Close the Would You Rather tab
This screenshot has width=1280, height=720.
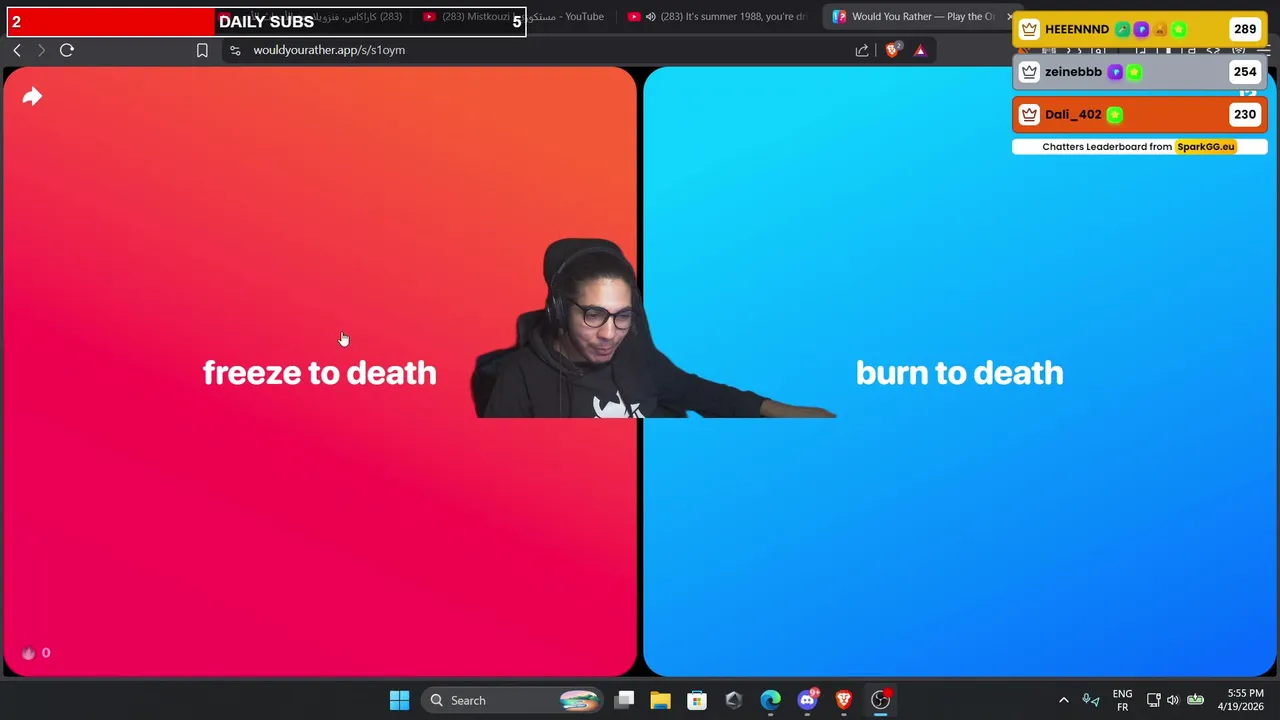tap(1009, 16)
